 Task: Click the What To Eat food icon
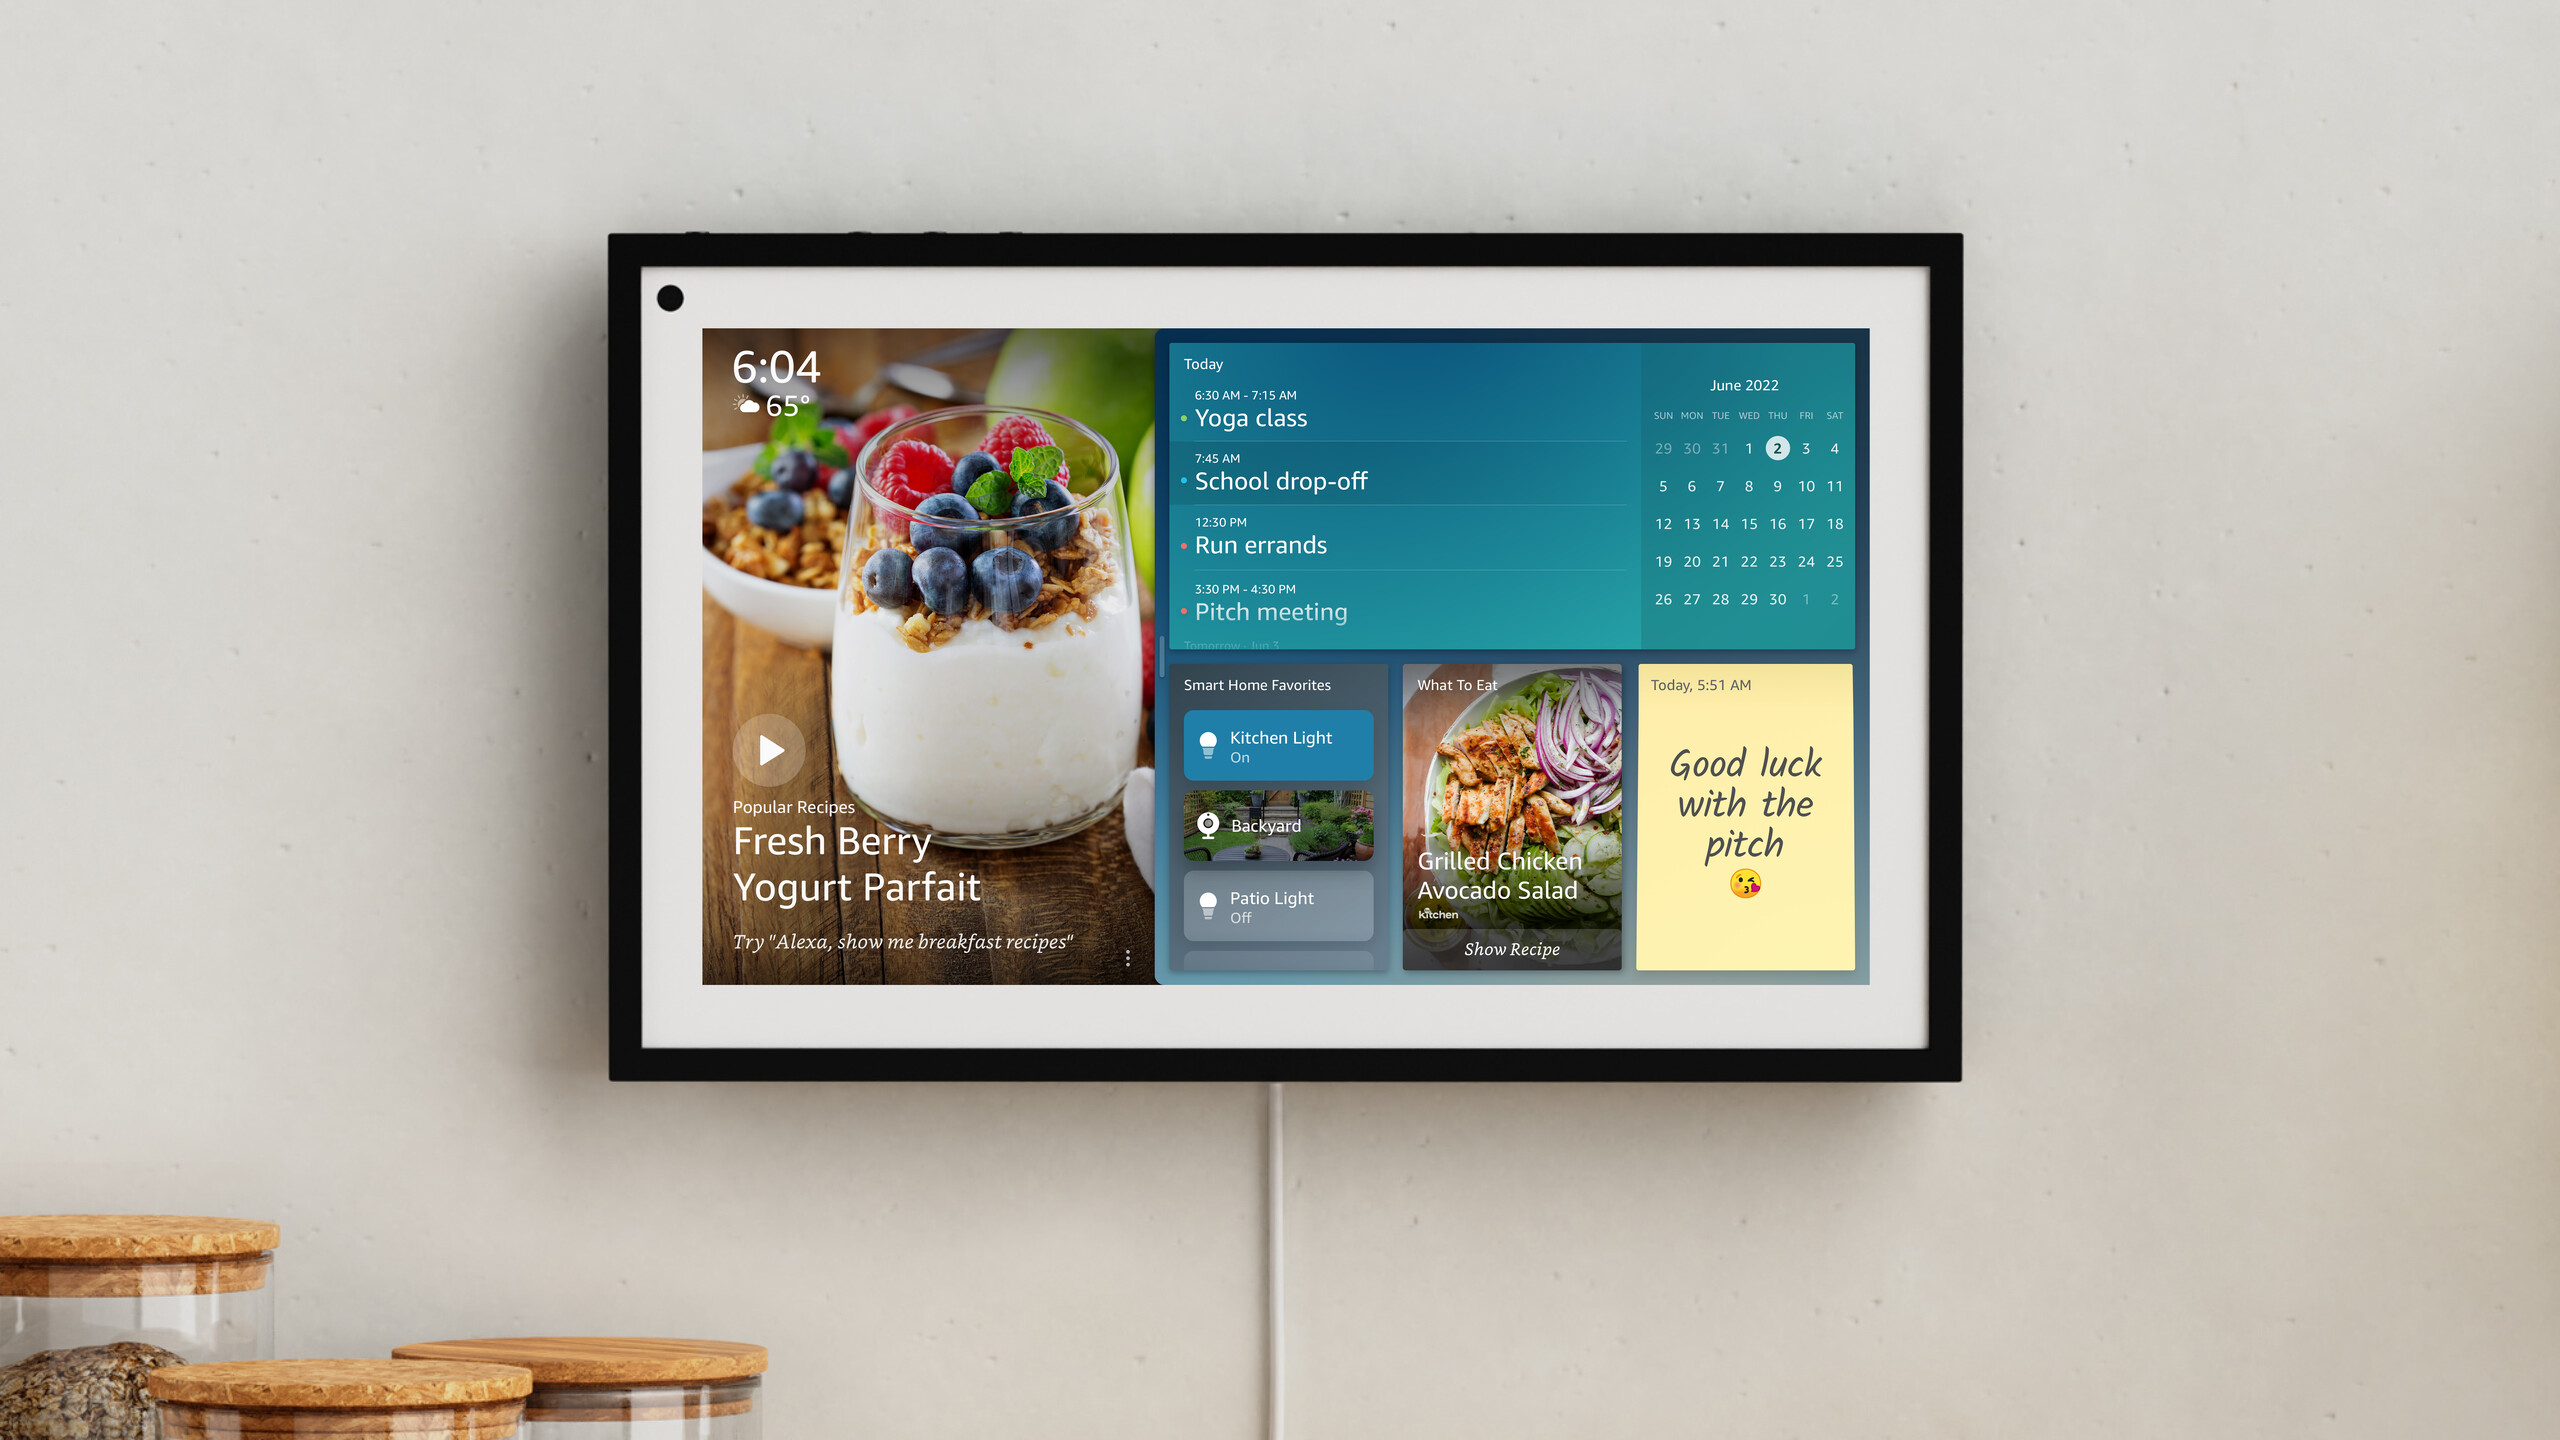(x=1512, y=818)
